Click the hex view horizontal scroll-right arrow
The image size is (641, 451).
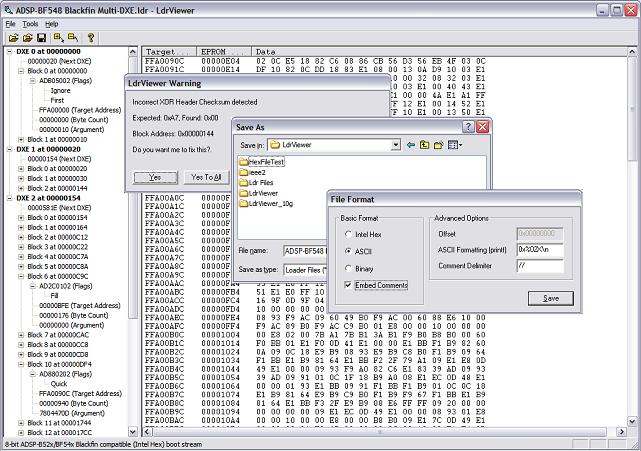point(621,432)
